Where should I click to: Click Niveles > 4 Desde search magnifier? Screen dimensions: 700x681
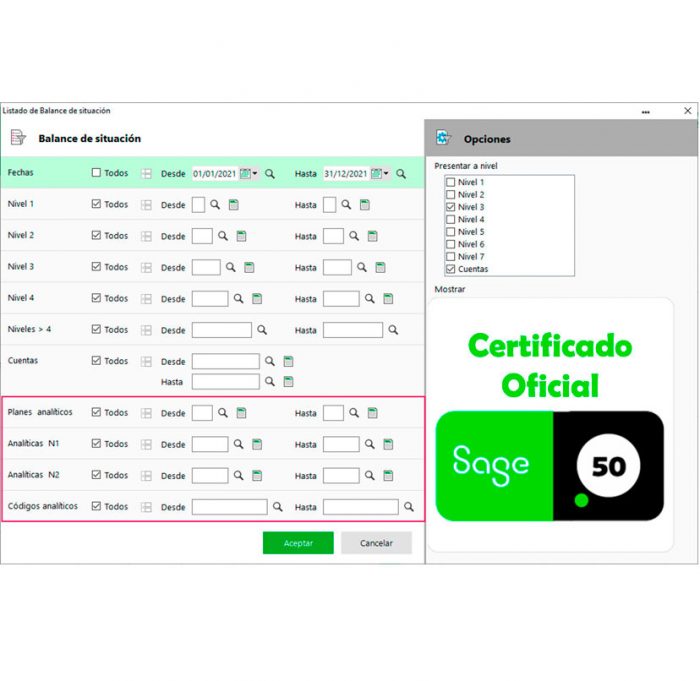coord(262,330)
